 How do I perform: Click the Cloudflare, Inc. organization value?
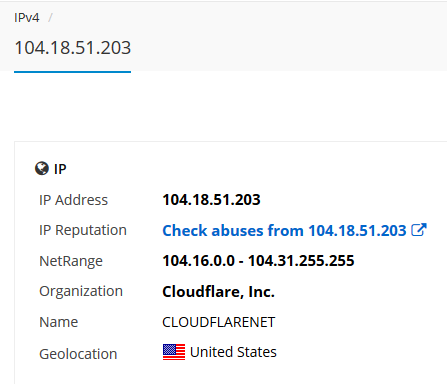click(219, 292)
